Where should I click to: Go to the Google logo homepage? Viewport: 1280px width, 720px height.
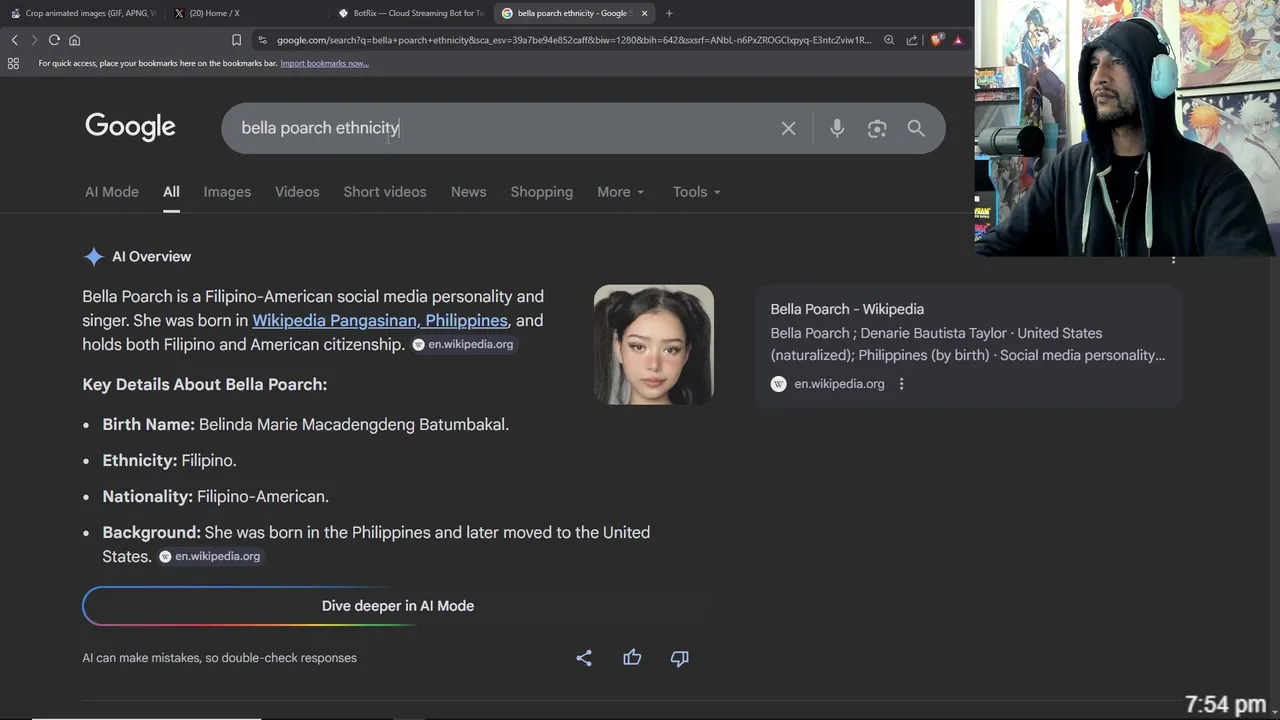[x=130, y=127]
